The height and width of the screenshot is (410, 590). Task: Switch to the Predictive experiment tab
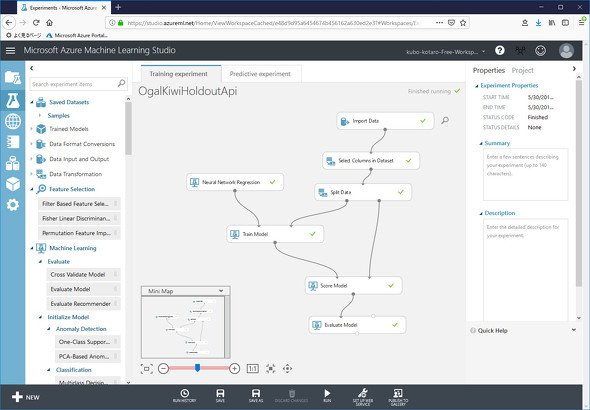(x=260, y=74)
